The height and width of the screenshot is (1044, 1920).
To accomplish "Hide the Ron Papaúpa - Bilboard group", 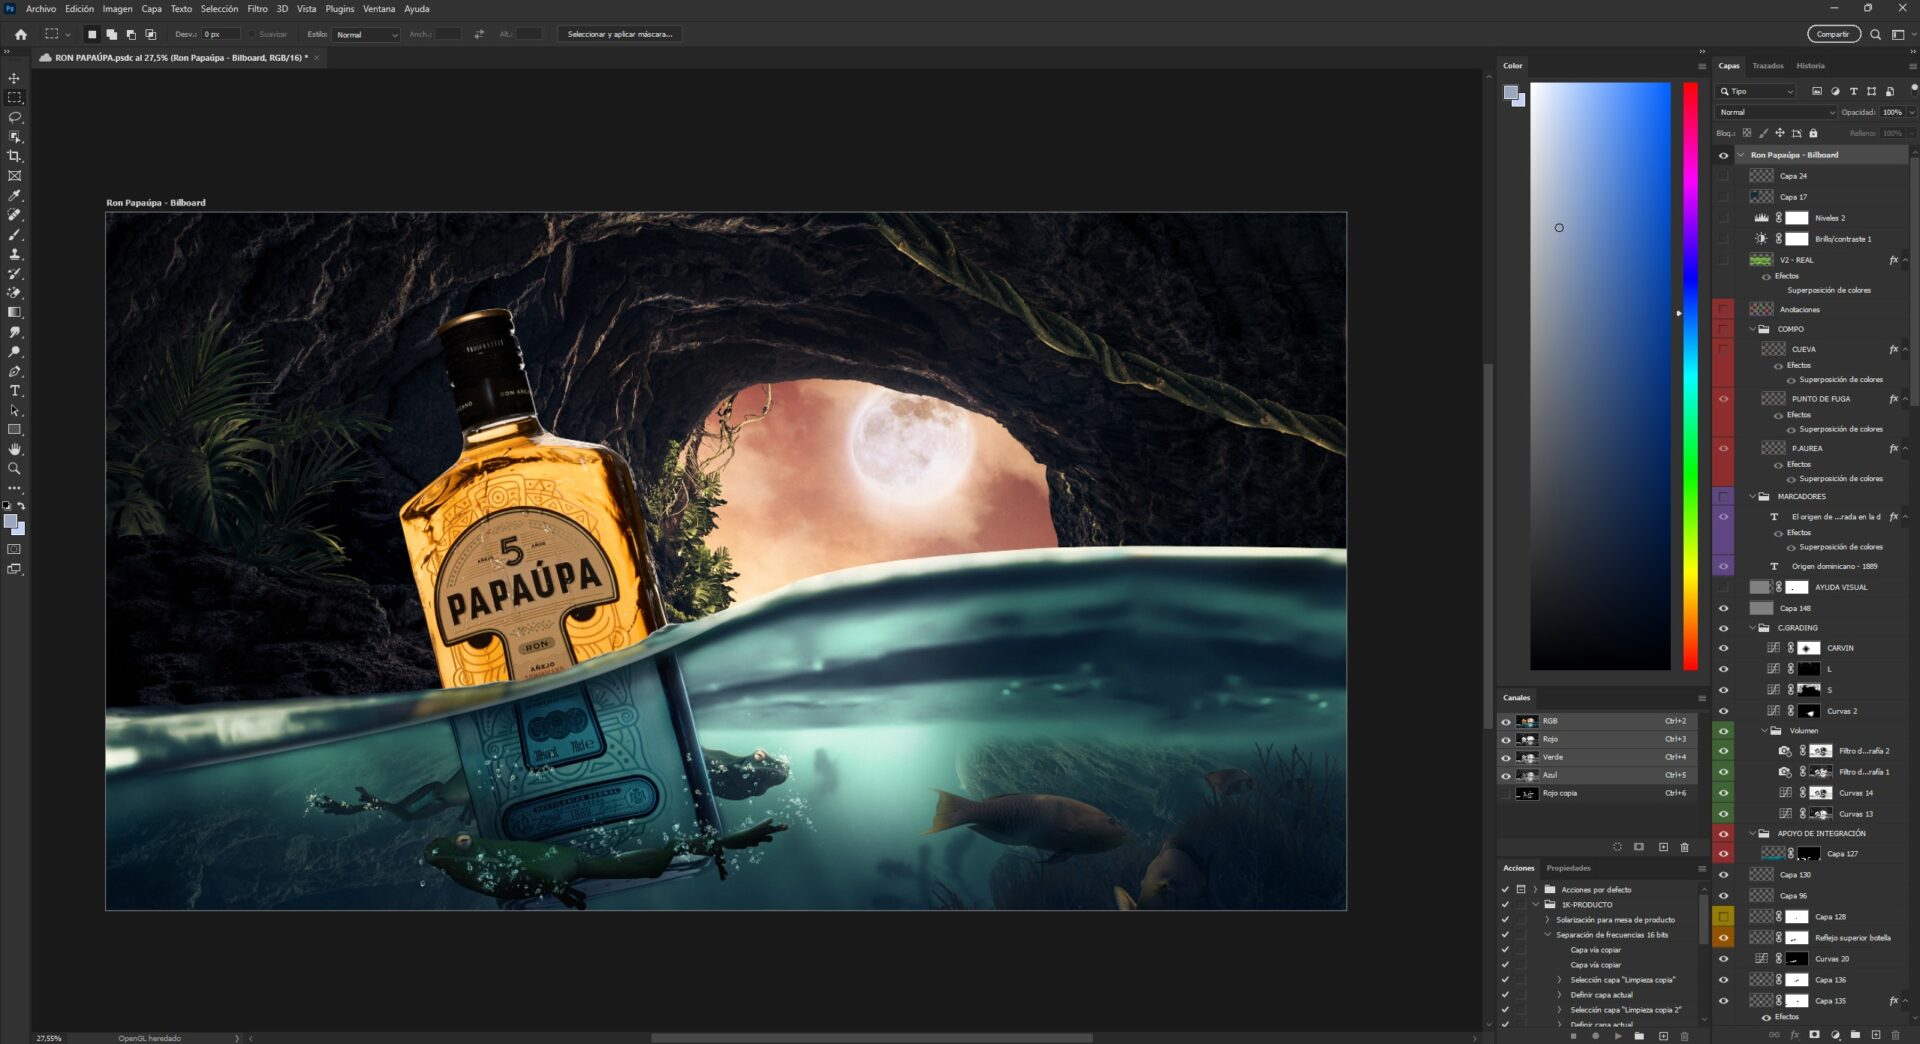I will point(1723,155).
